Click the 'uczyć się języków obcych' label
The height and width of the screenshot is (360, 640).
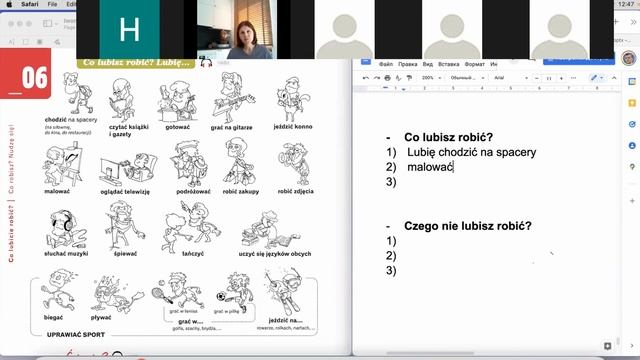tap(275, 253)
